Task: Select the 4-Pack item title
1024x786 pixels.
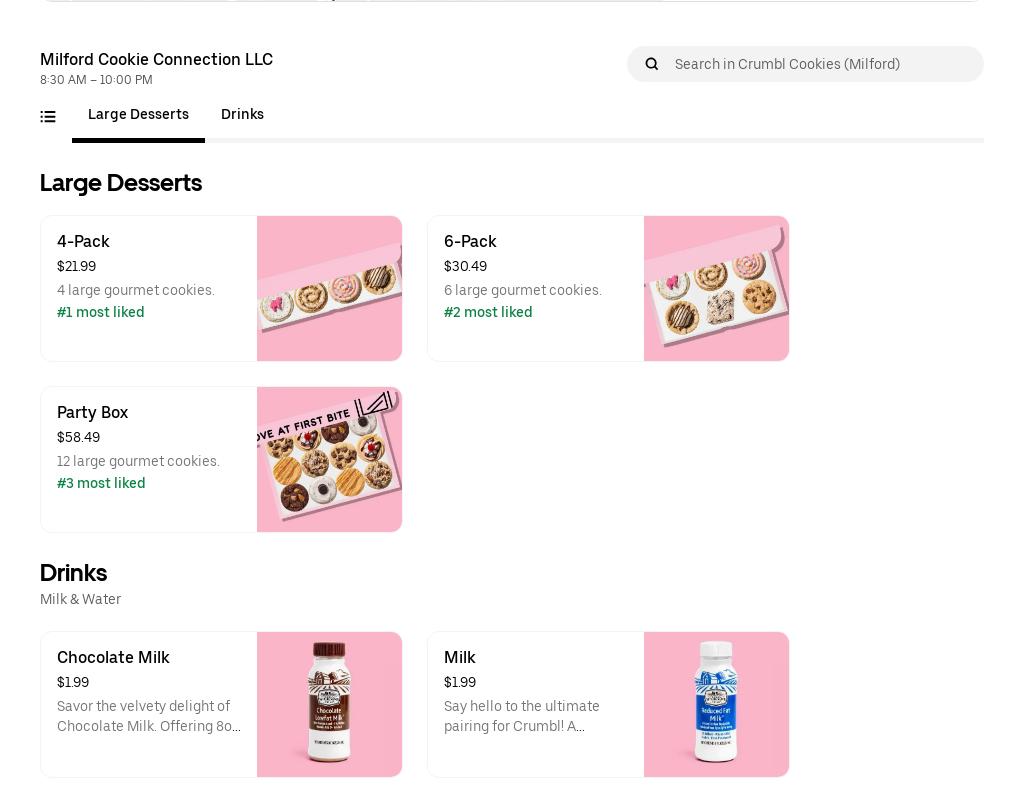Action: (83, 242)
